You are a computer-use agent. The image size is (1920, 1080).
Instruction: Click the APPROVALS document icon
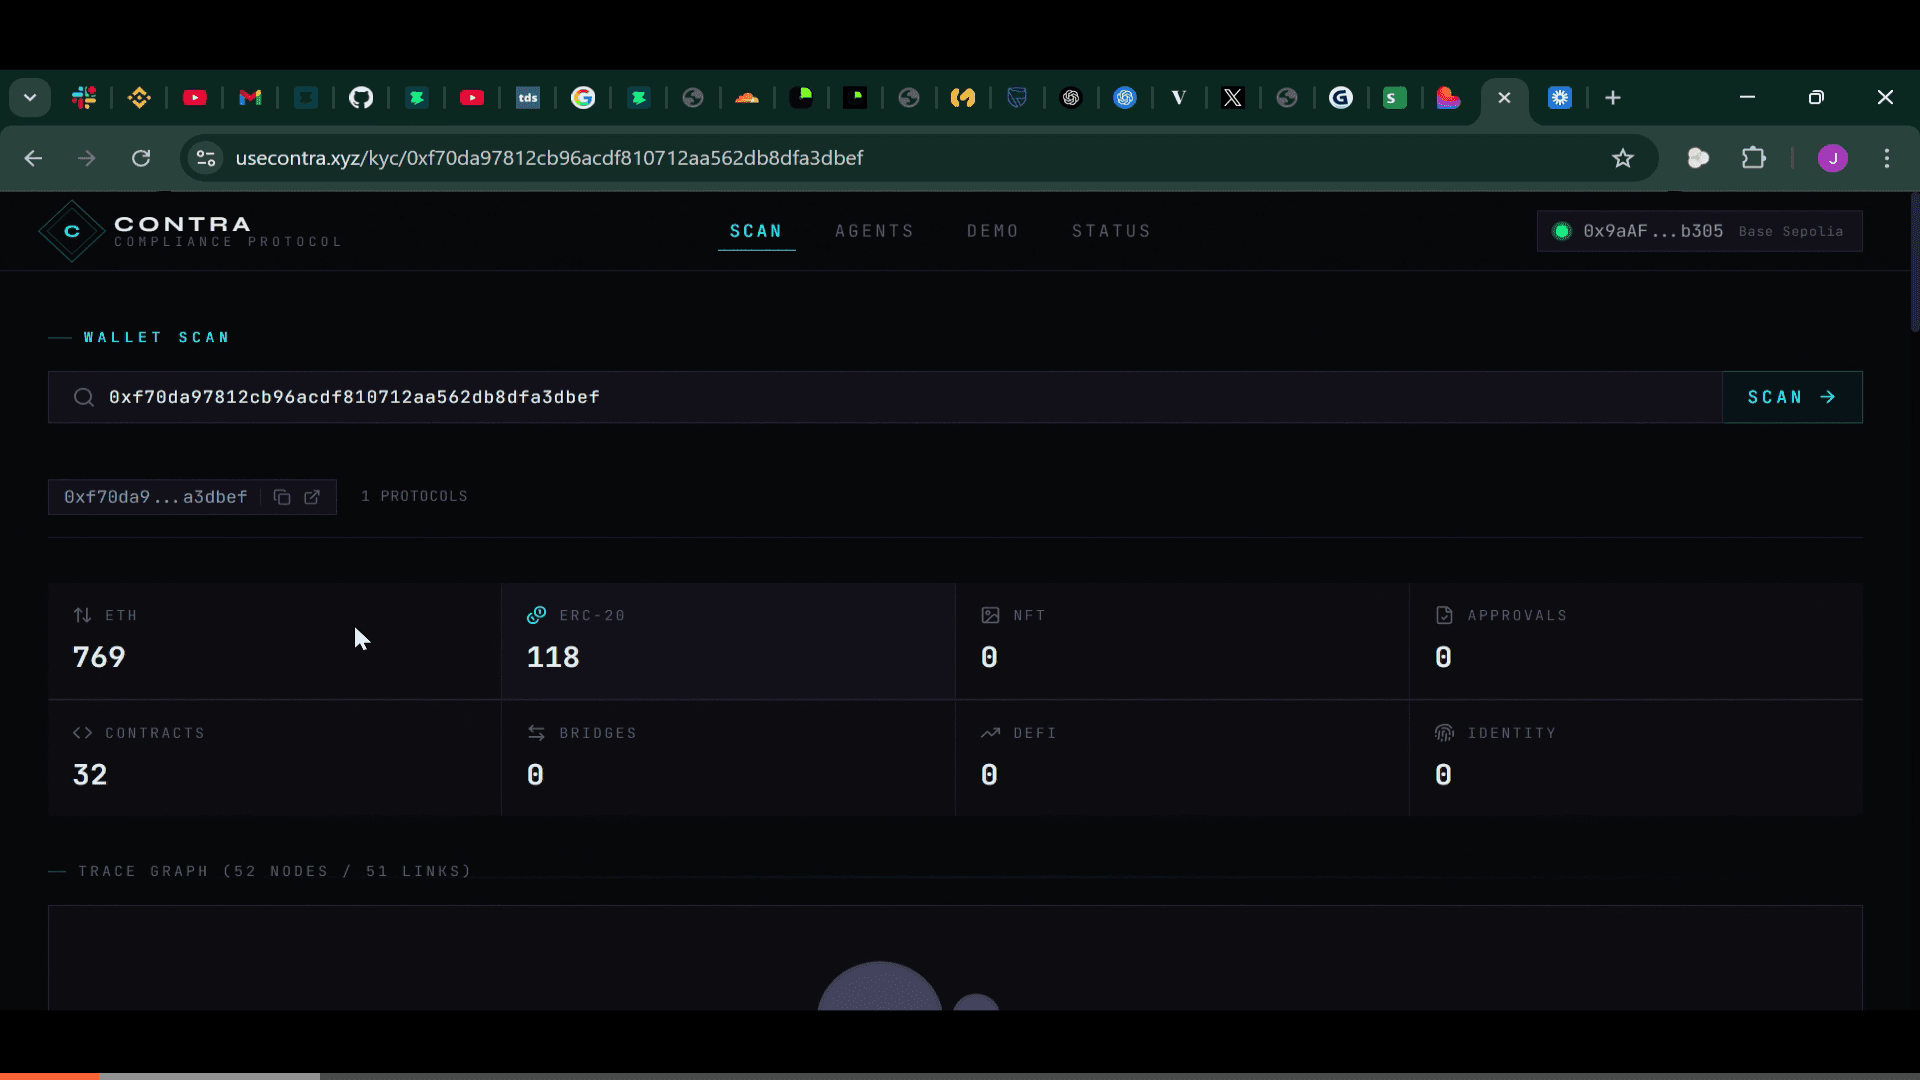1444,615
